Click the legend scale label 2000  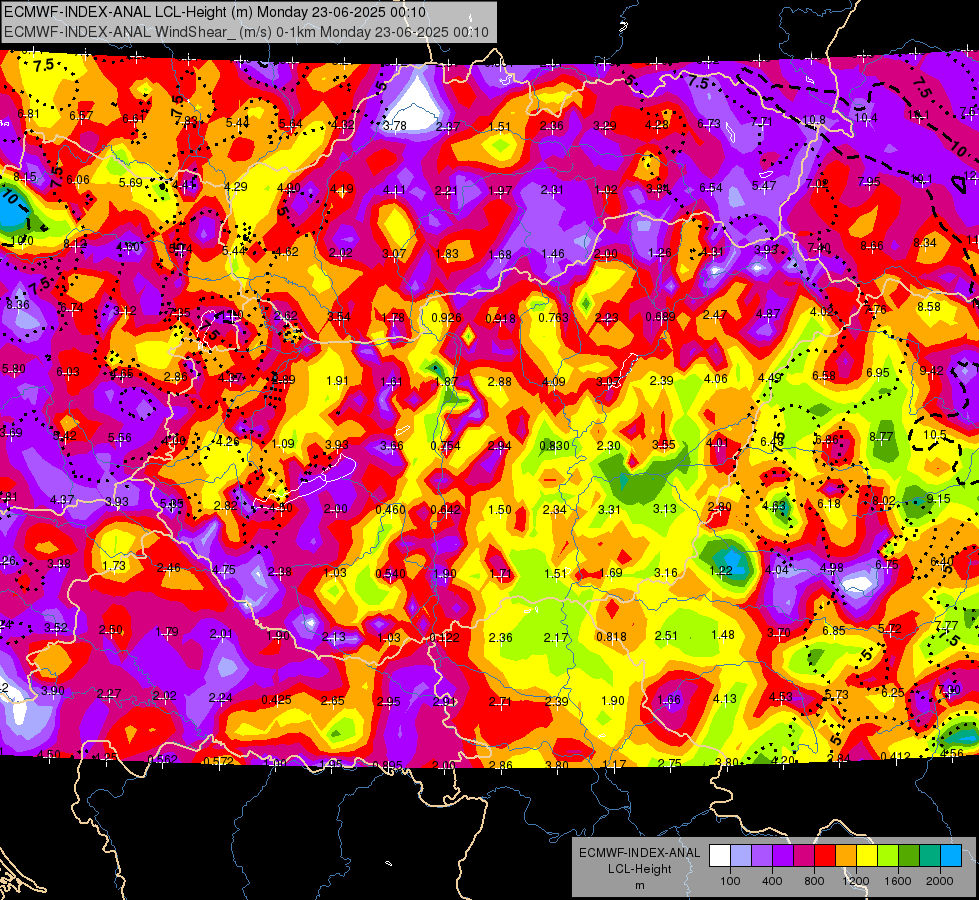coord(939,881)
